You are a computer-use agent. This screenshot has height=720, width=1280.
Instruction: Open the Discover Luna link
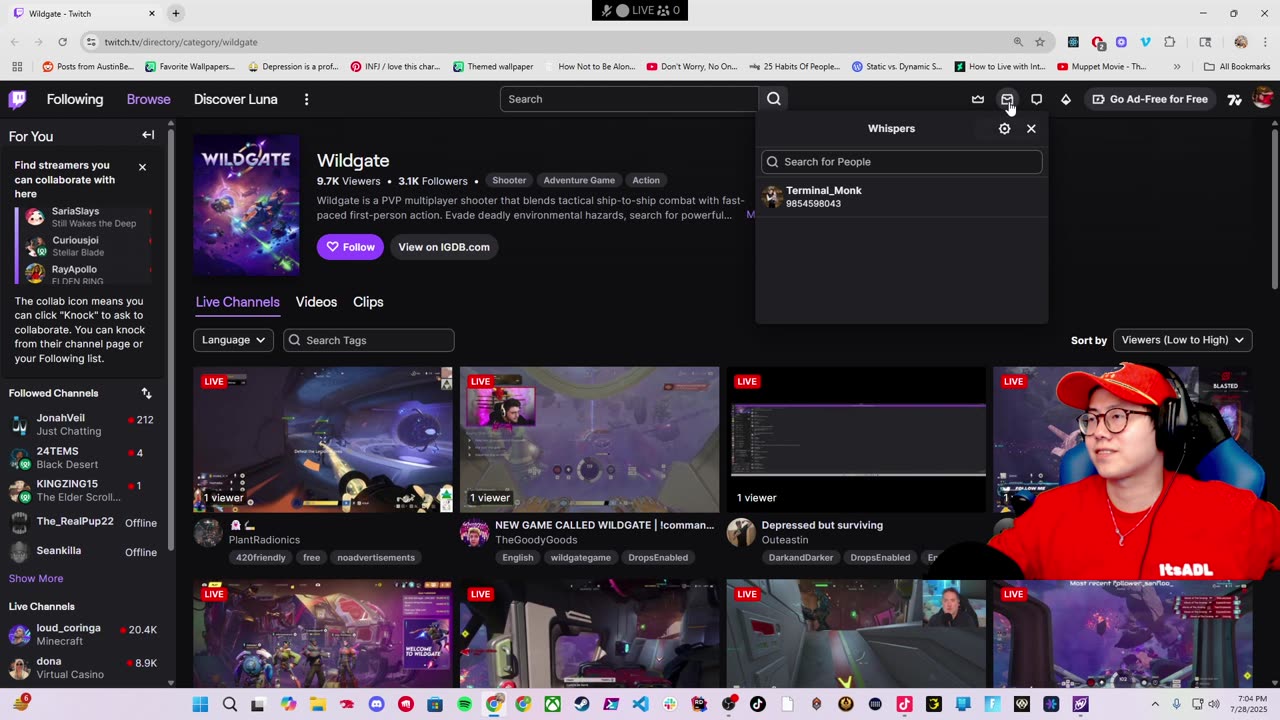pyautogui.click(x=236, y=99)
